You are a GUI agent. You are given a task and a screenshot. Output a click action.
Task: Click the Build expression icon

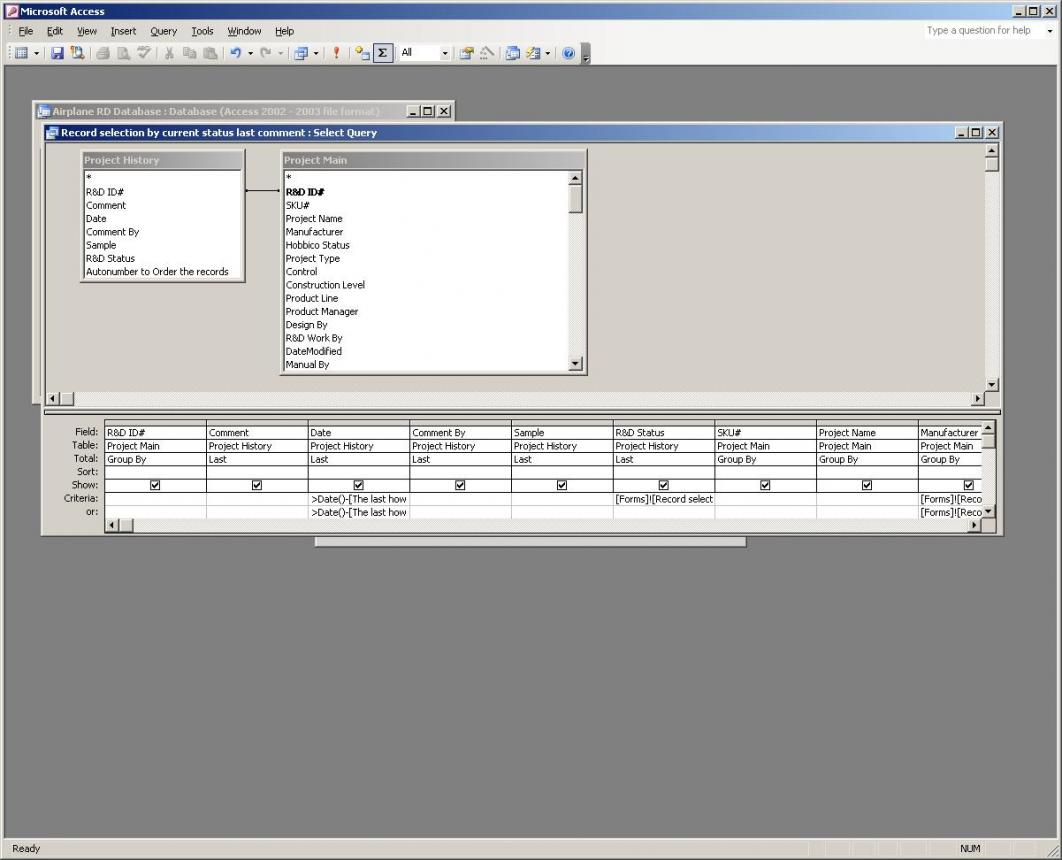486,53
